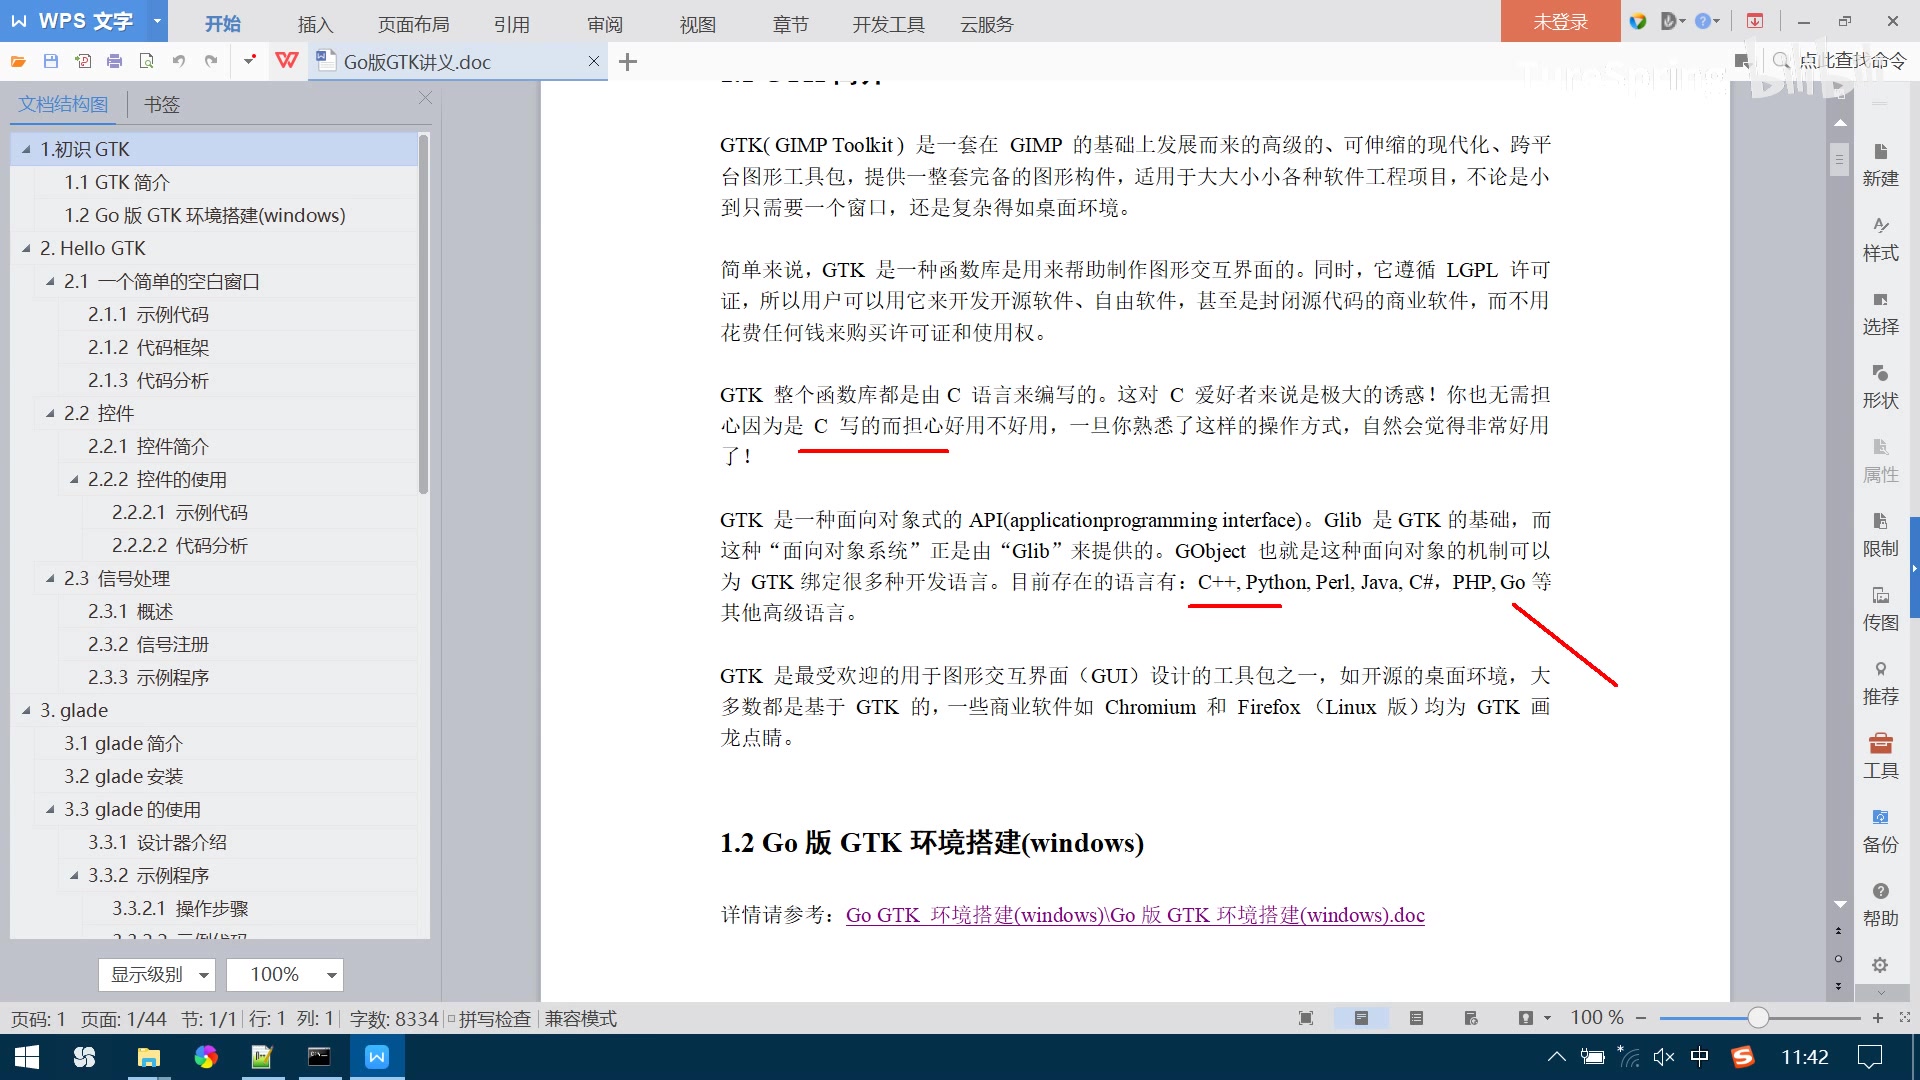Click the Print icon in quick toolbar

114,61
